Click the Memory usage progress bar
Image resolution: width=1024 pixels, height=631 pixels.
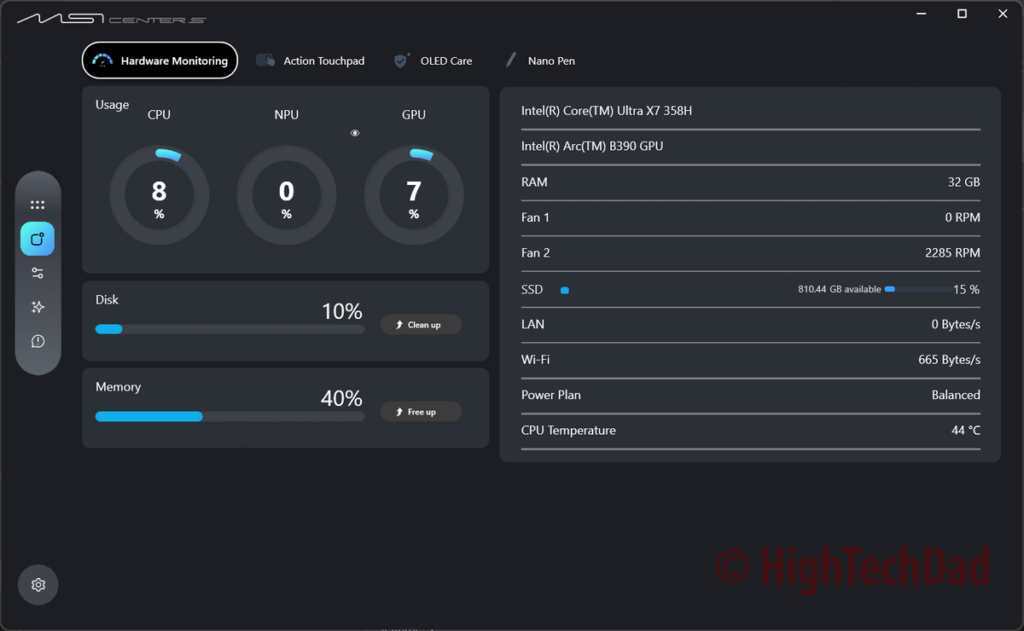pyautogui.click(x=230, y=416)
